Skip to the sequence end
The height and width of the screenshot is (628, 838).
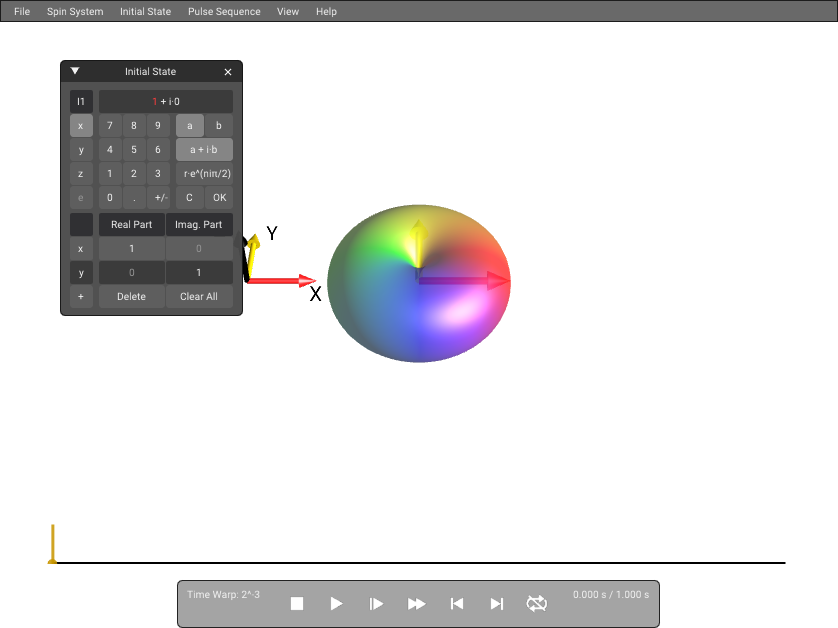pos(496,603)
